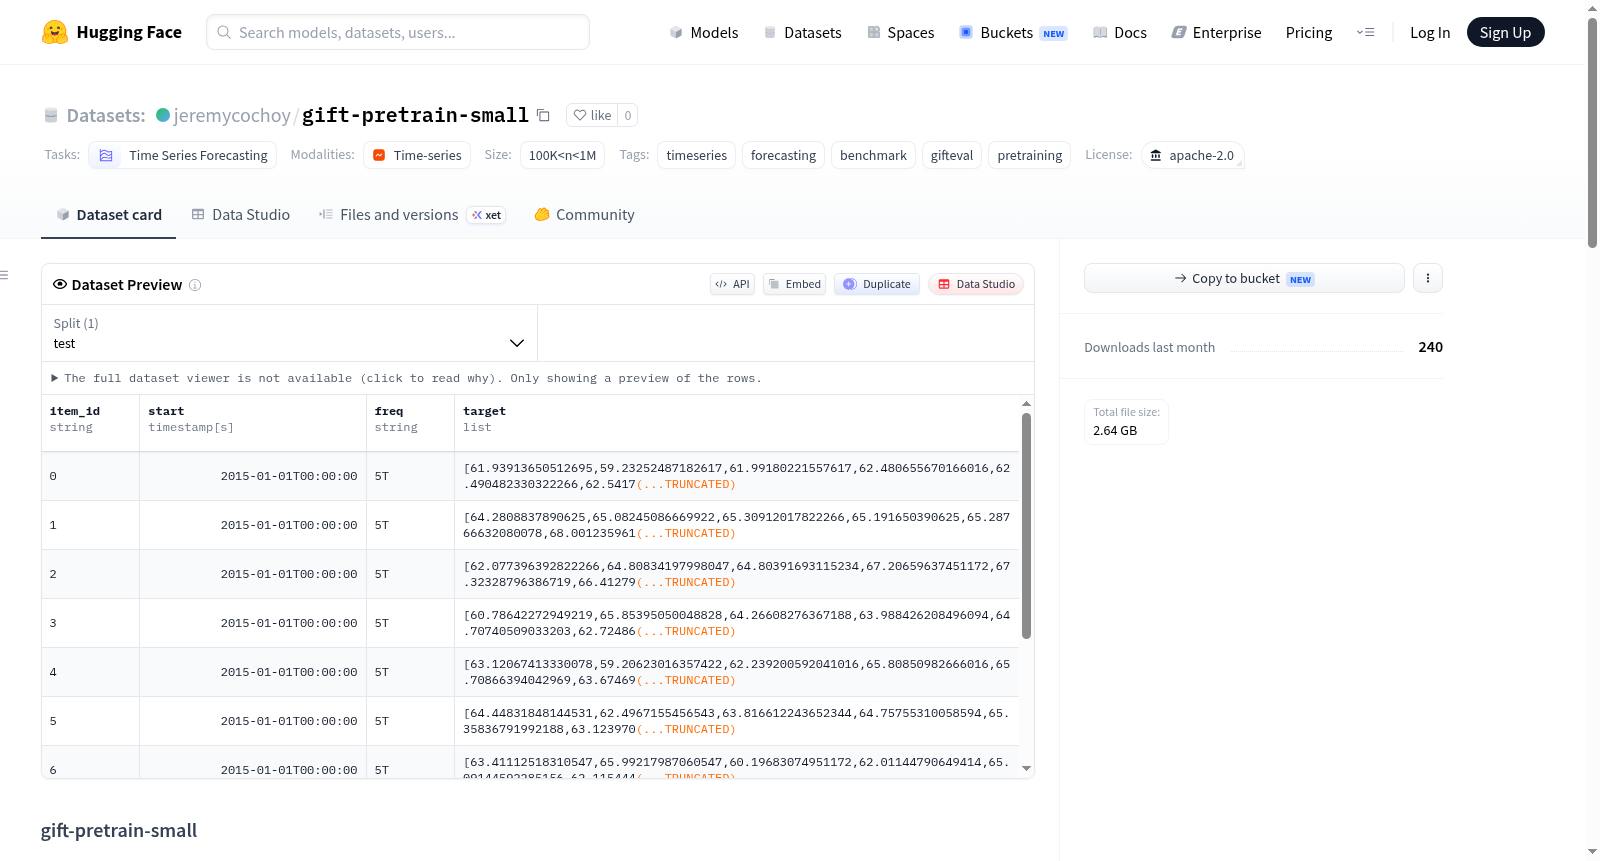1600x861 pixels.
Task: Click the Time Series Forecasting task tag
Action: pos(183,155)
